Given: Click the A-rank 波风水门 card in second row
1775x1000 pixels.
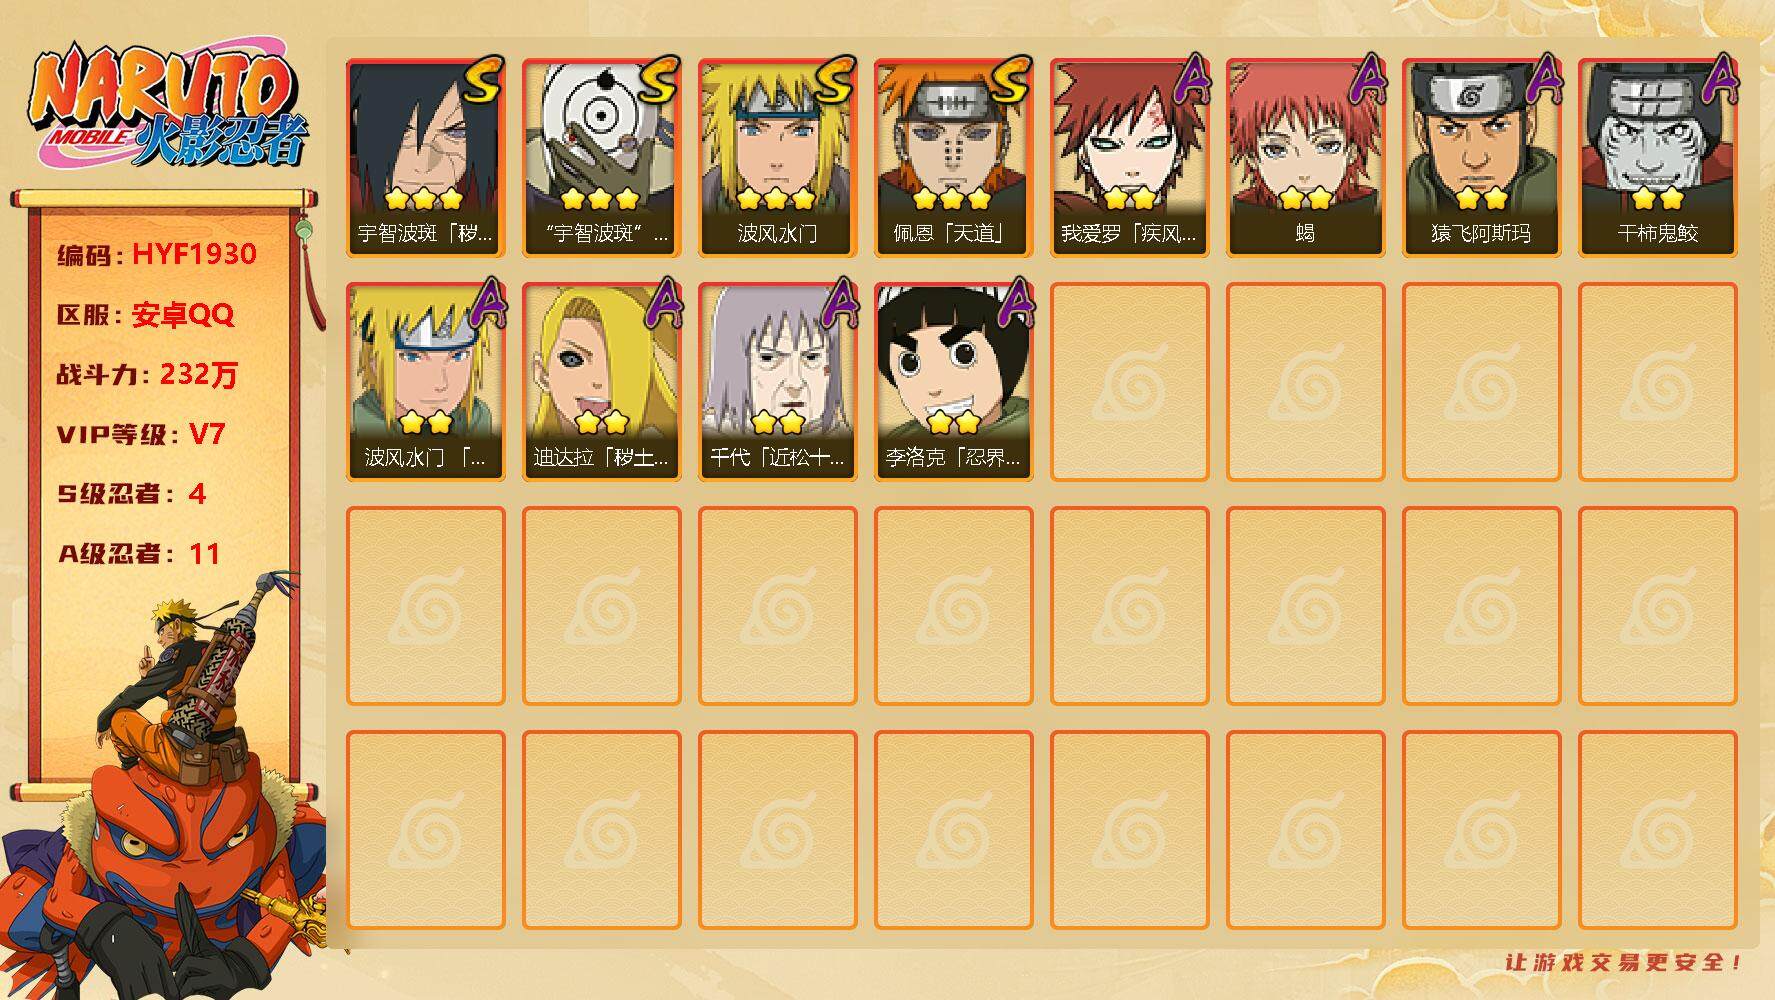Looking at the screenshot, I should [426, 381].
